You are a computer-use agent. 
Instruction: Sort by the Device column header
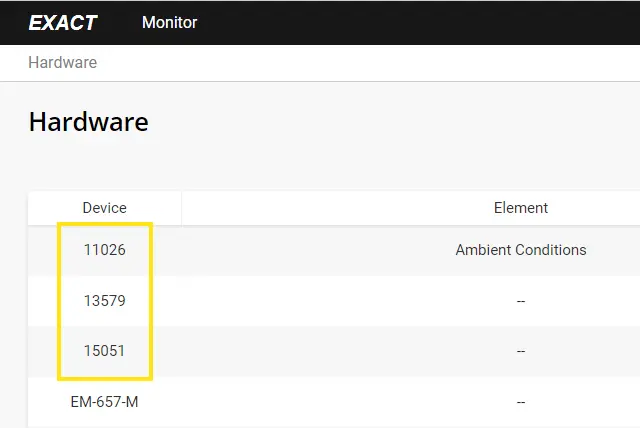[x=104, y=208]
